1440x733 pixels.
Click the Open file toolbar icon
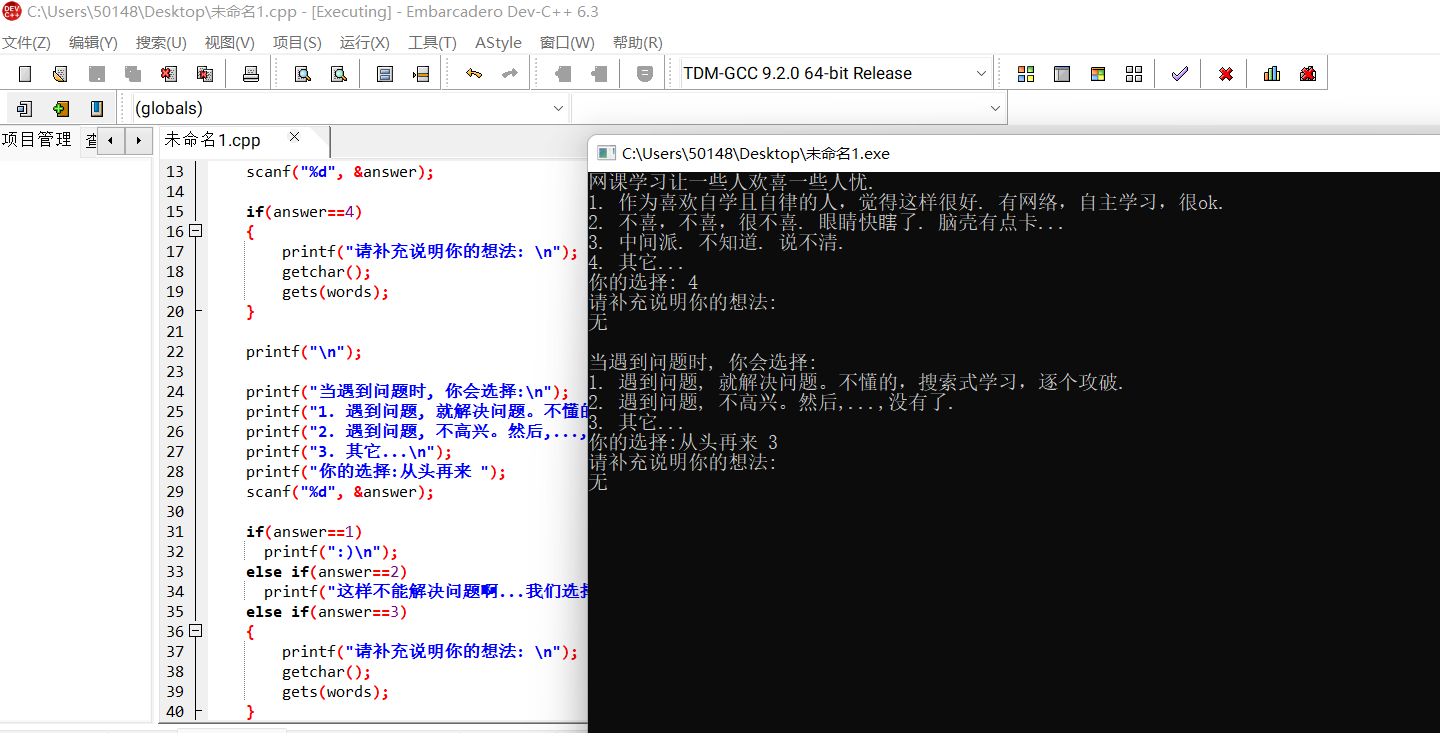click(x=60, y=74)
